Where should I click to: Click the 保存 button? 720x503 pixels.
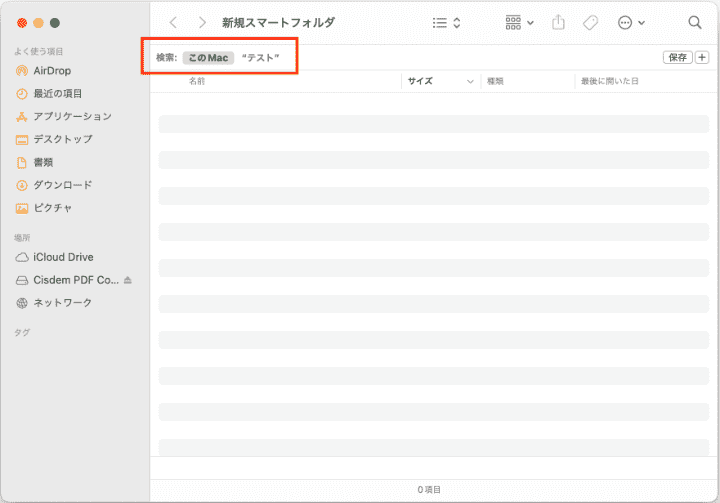point(677,58)
